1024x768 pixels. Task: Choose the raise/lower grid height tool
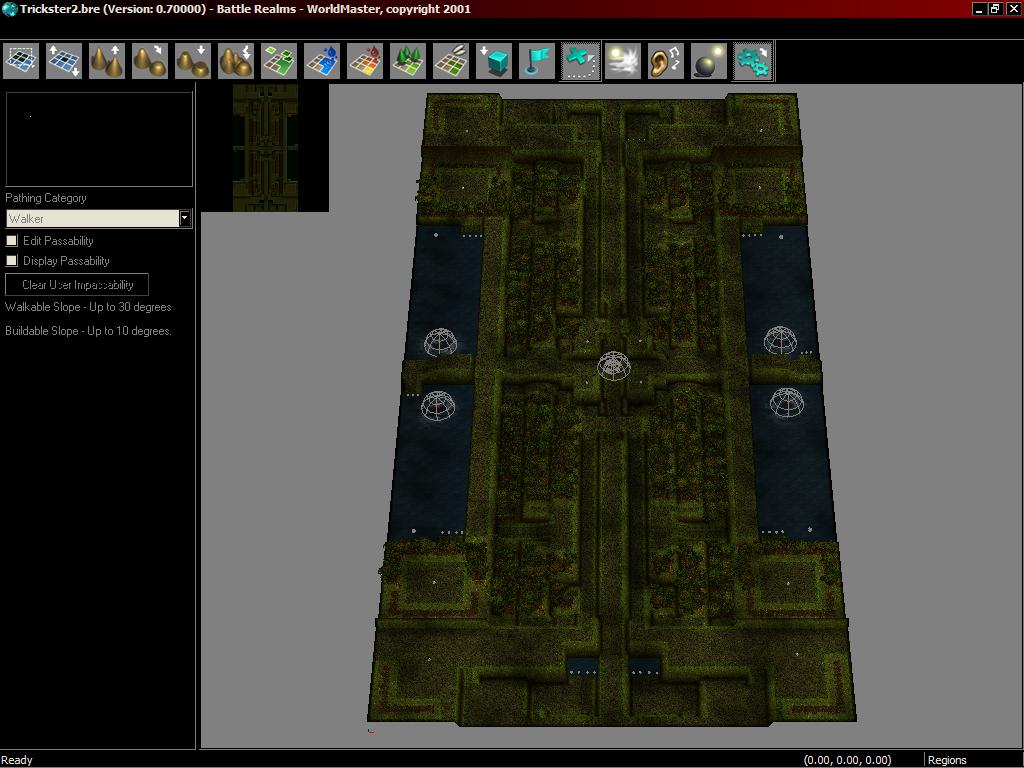click(64, 61)
